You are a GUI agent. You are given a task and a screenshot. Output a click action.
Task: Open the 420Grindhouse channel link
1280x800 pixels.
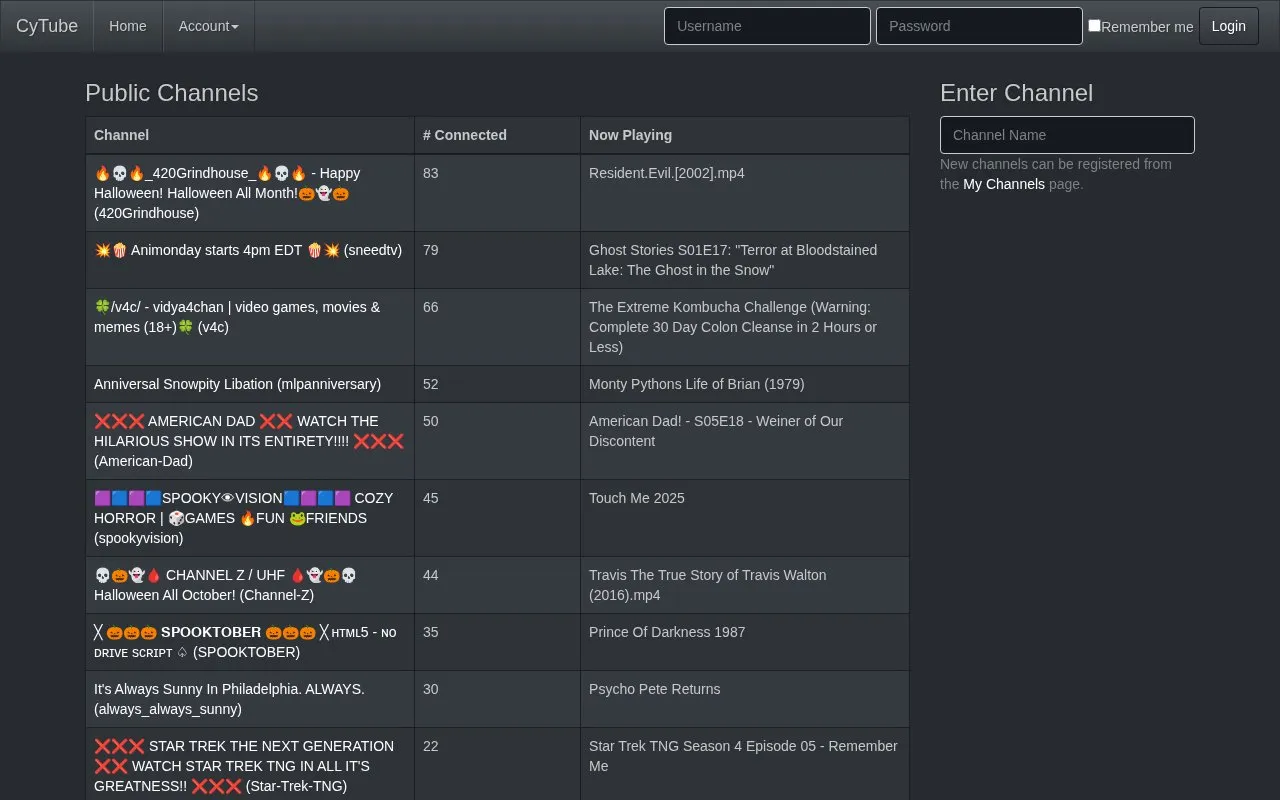227,193
